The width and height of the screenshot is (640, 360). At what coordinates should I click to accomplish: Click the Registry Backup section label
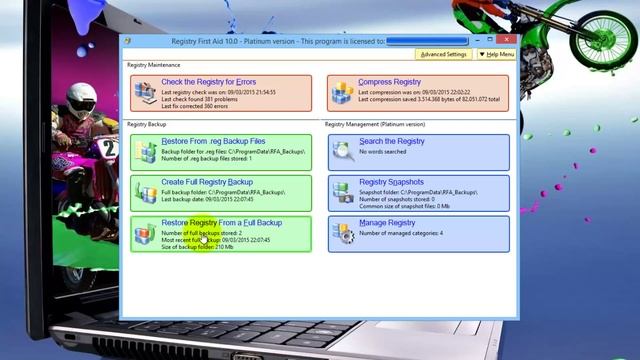coord(147,124)
